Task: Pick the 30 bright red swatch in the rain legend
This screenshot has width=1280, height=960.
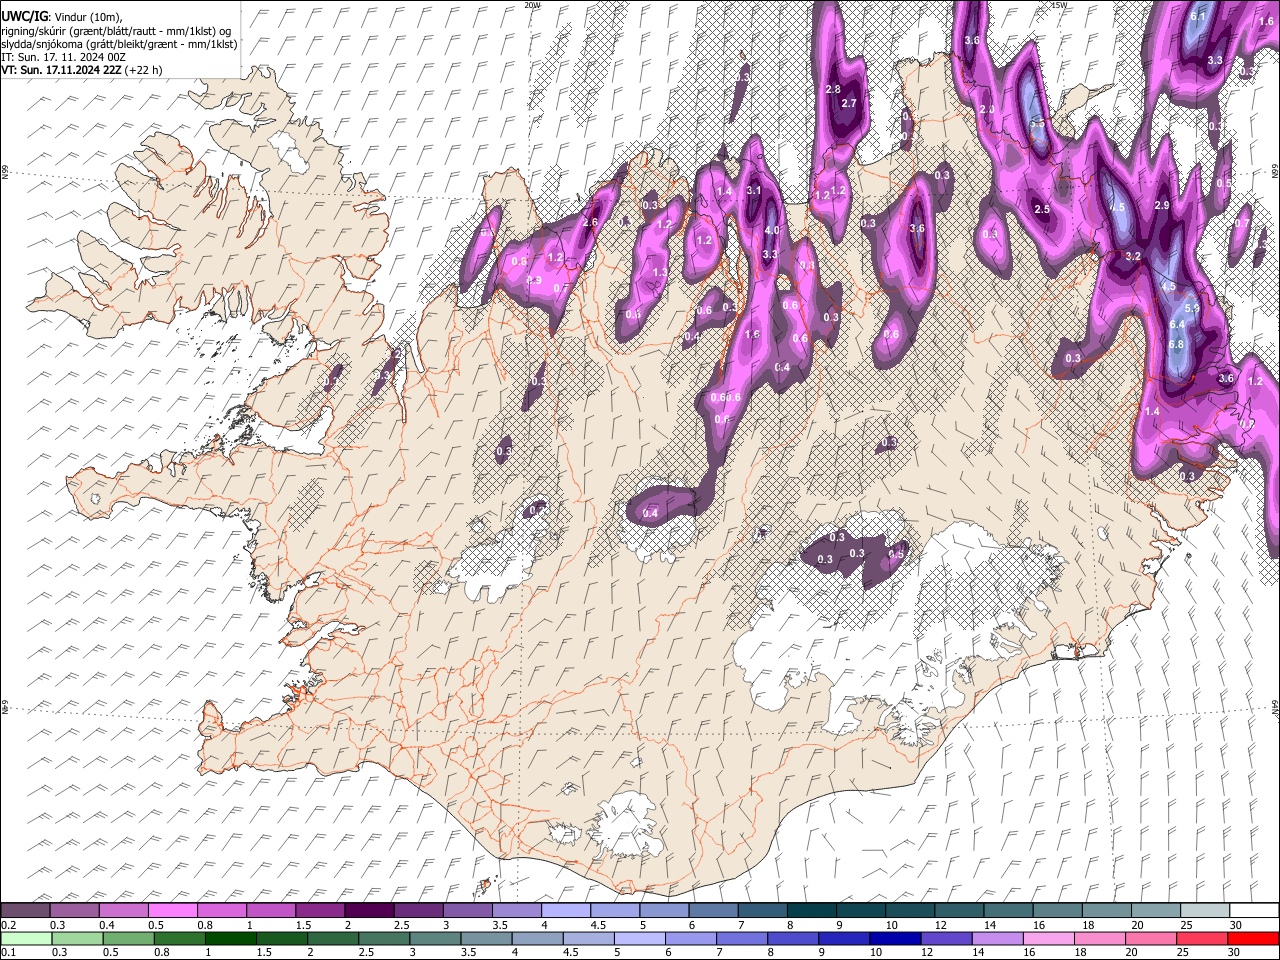Action: [1253, 938]
